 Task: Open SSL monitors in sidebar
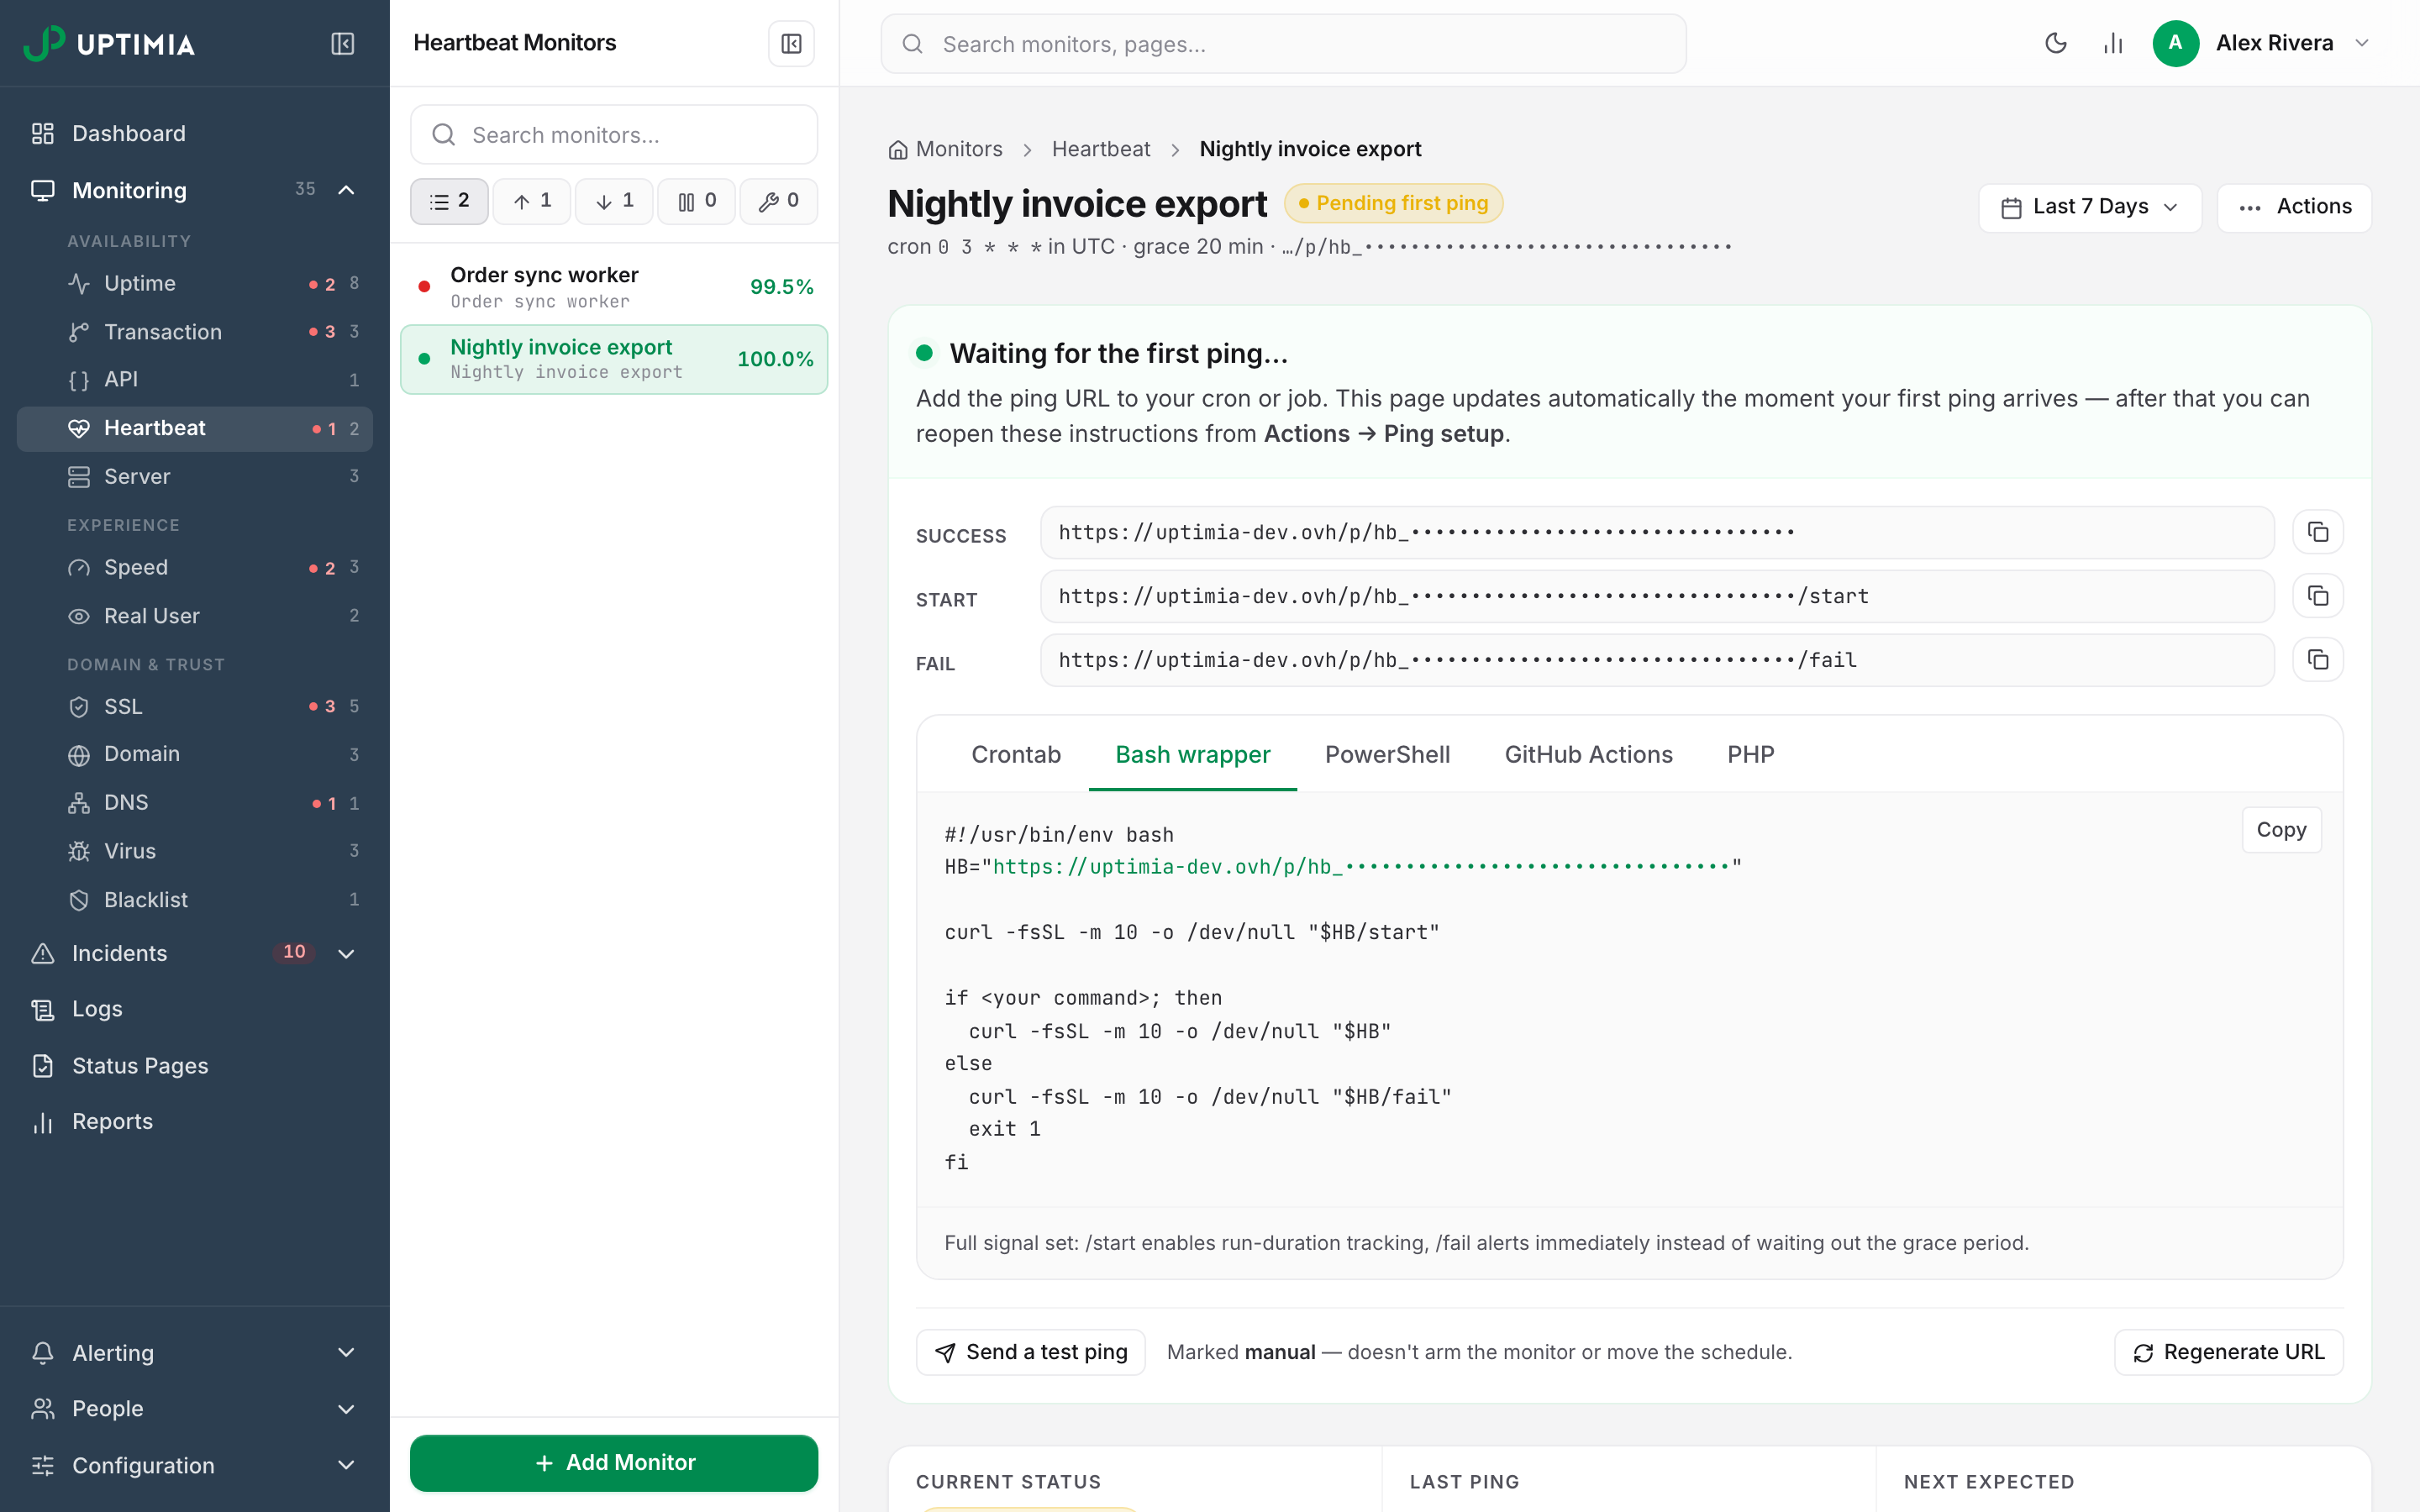click(x=195, y=706)
